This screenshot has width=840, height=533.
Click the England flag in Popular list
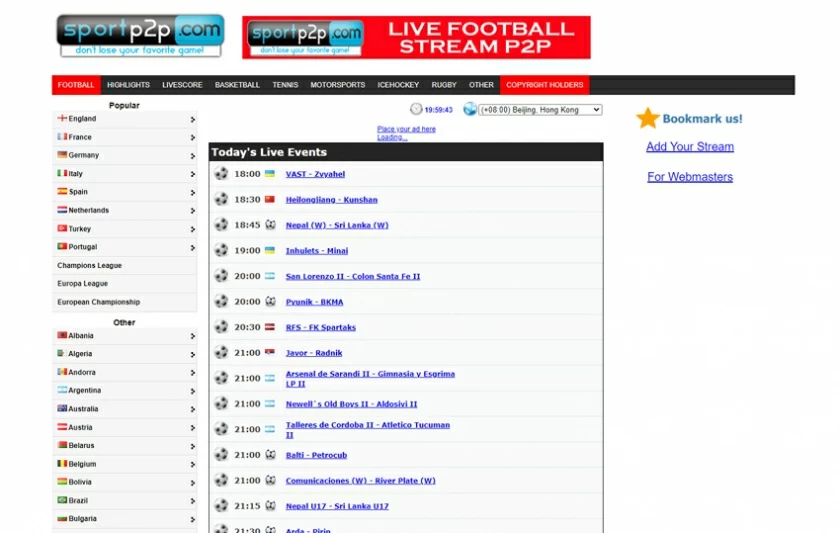coord(62,118)
